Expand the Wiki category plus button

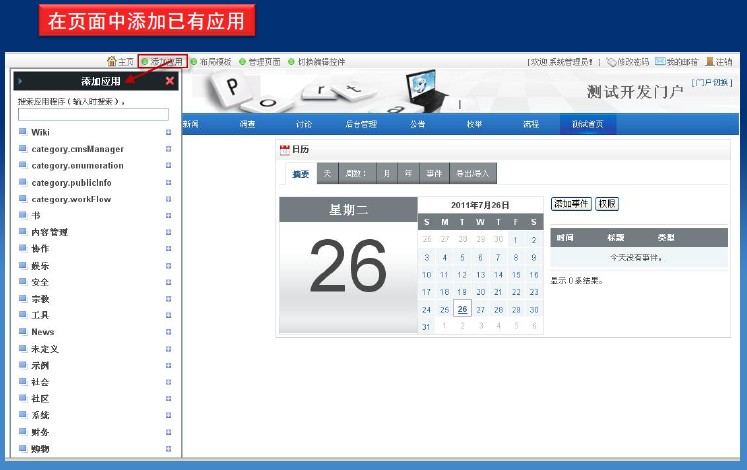[168, 132]
